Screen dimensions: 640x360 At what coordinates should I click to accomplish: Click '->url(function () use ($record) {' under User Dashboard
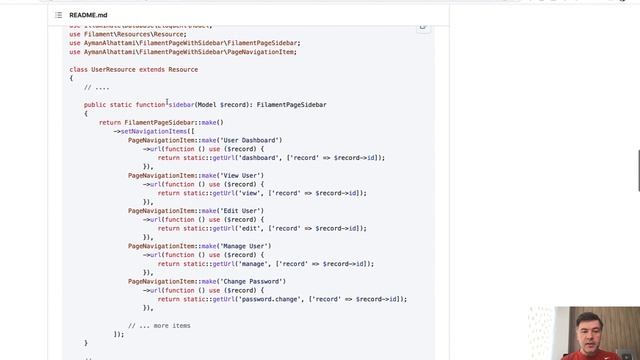203,149
